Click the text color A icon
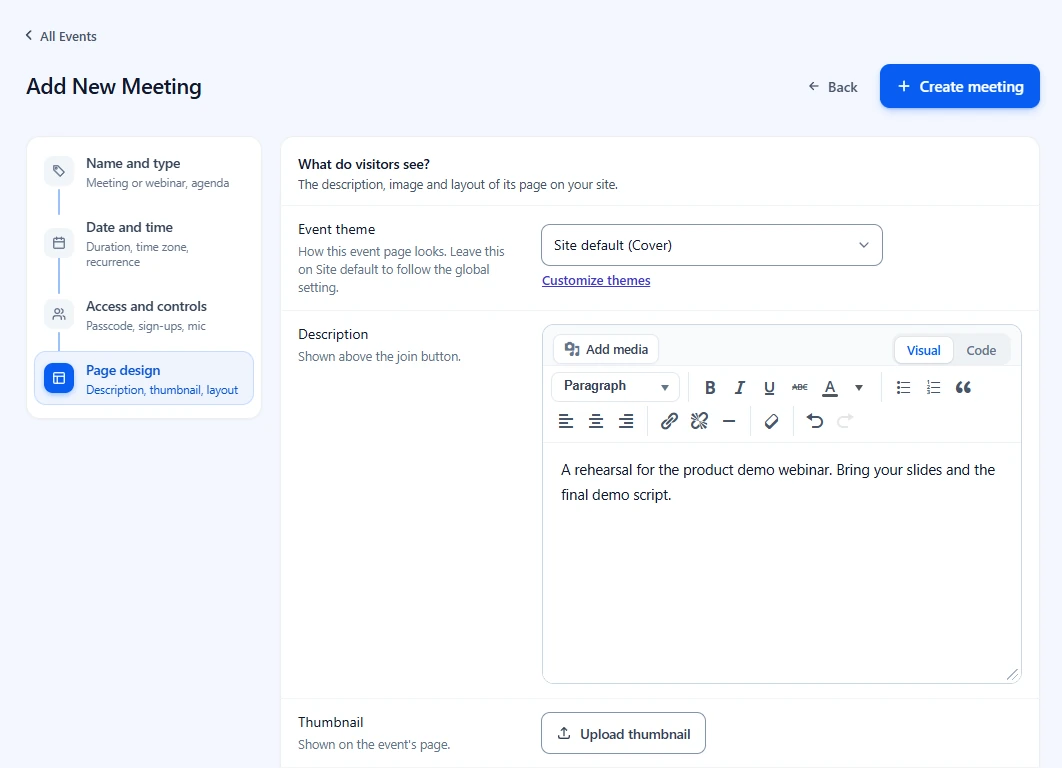 [830, 387]
